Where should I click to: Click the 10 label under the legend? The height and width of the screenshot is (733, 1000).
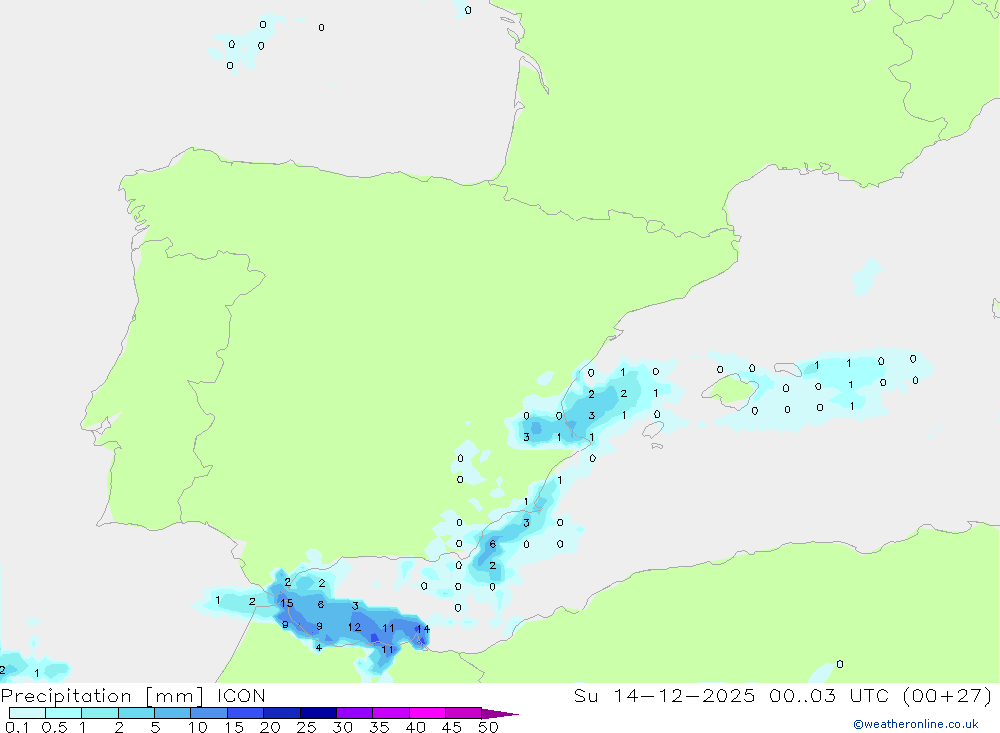(198, 727)
